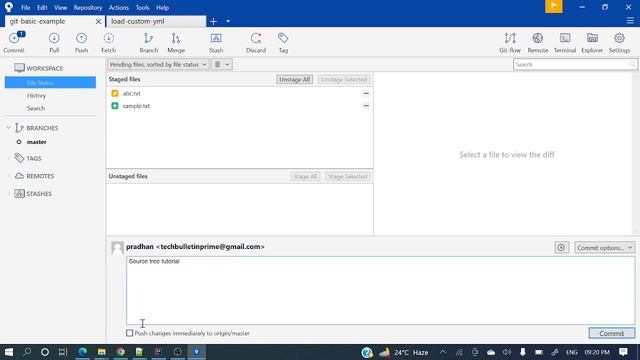
Task: Open the Merge tool
Action: pyautogui.click(x=176, y=42)
